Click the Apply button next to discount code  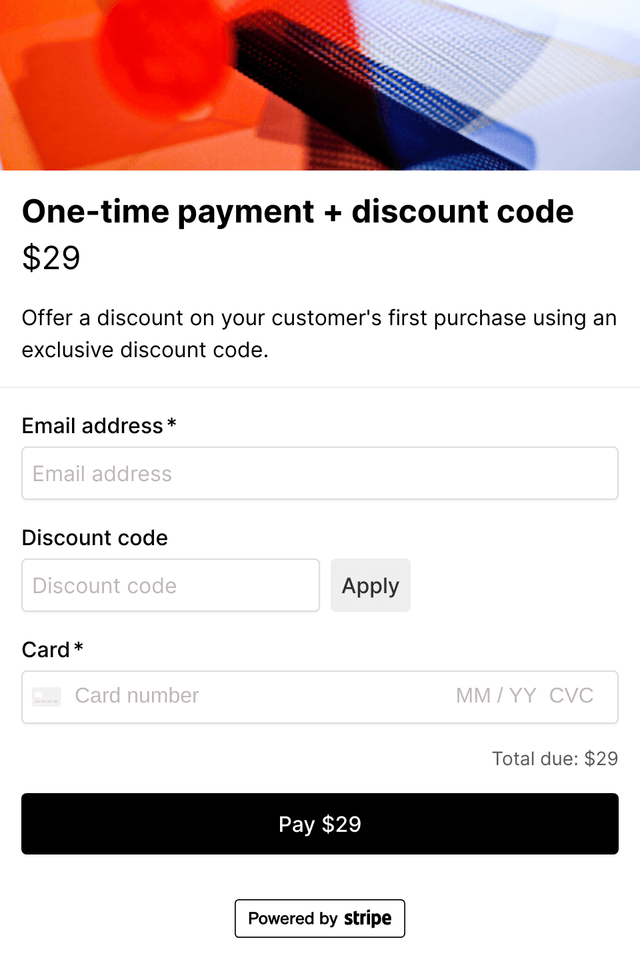(370, 585)
